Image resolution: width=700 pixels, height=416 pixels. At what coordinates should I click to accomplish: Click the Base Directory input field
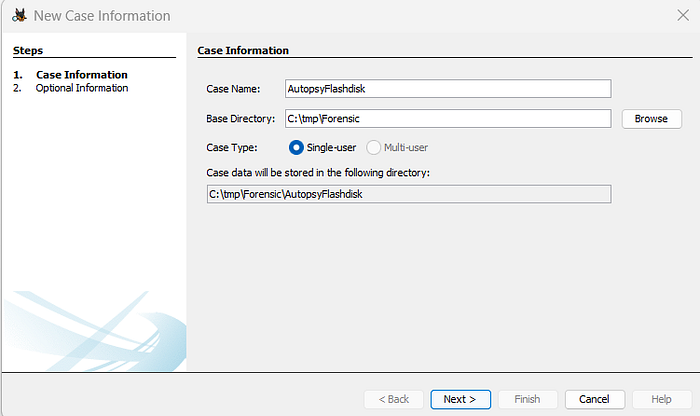pos(448,119)
